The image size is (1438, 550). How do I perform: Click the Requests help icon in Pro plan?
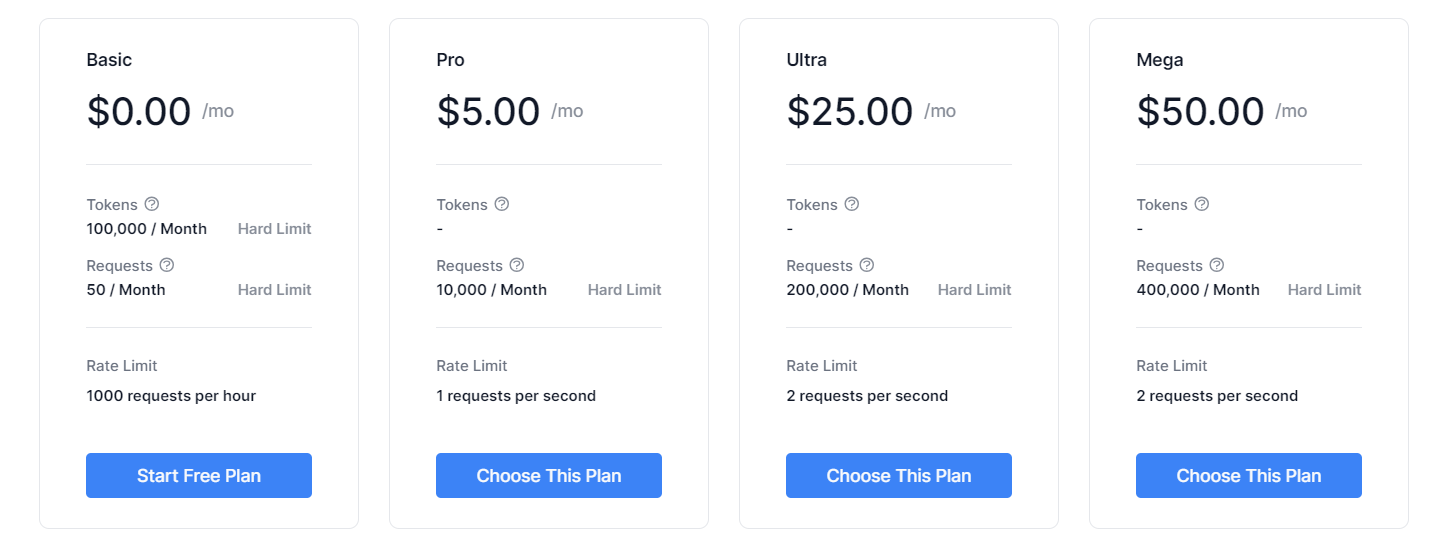click(x=517, y=265)
